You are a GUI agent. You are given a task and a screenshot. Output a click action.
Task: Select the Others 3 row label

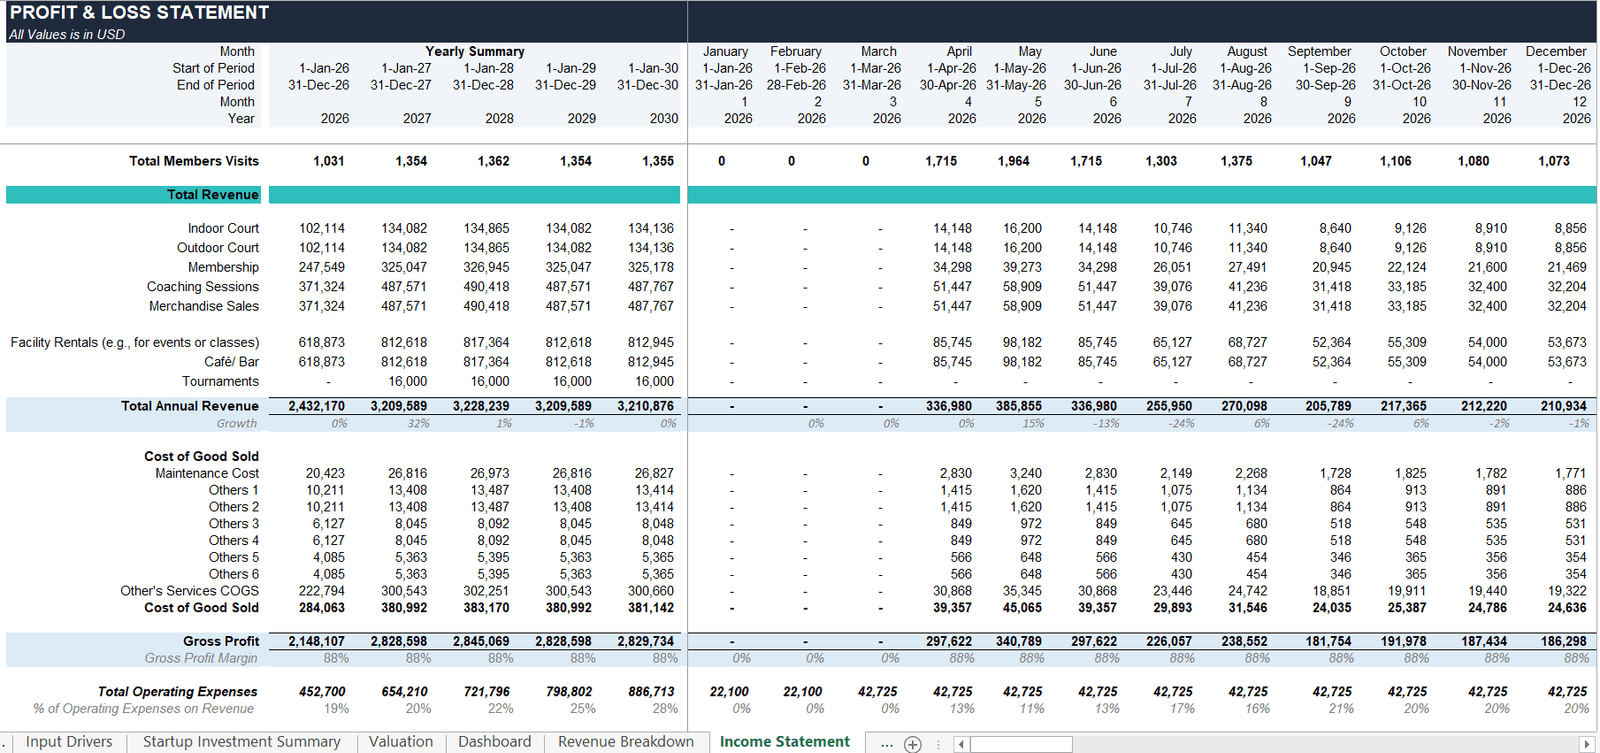coord(234,523)
